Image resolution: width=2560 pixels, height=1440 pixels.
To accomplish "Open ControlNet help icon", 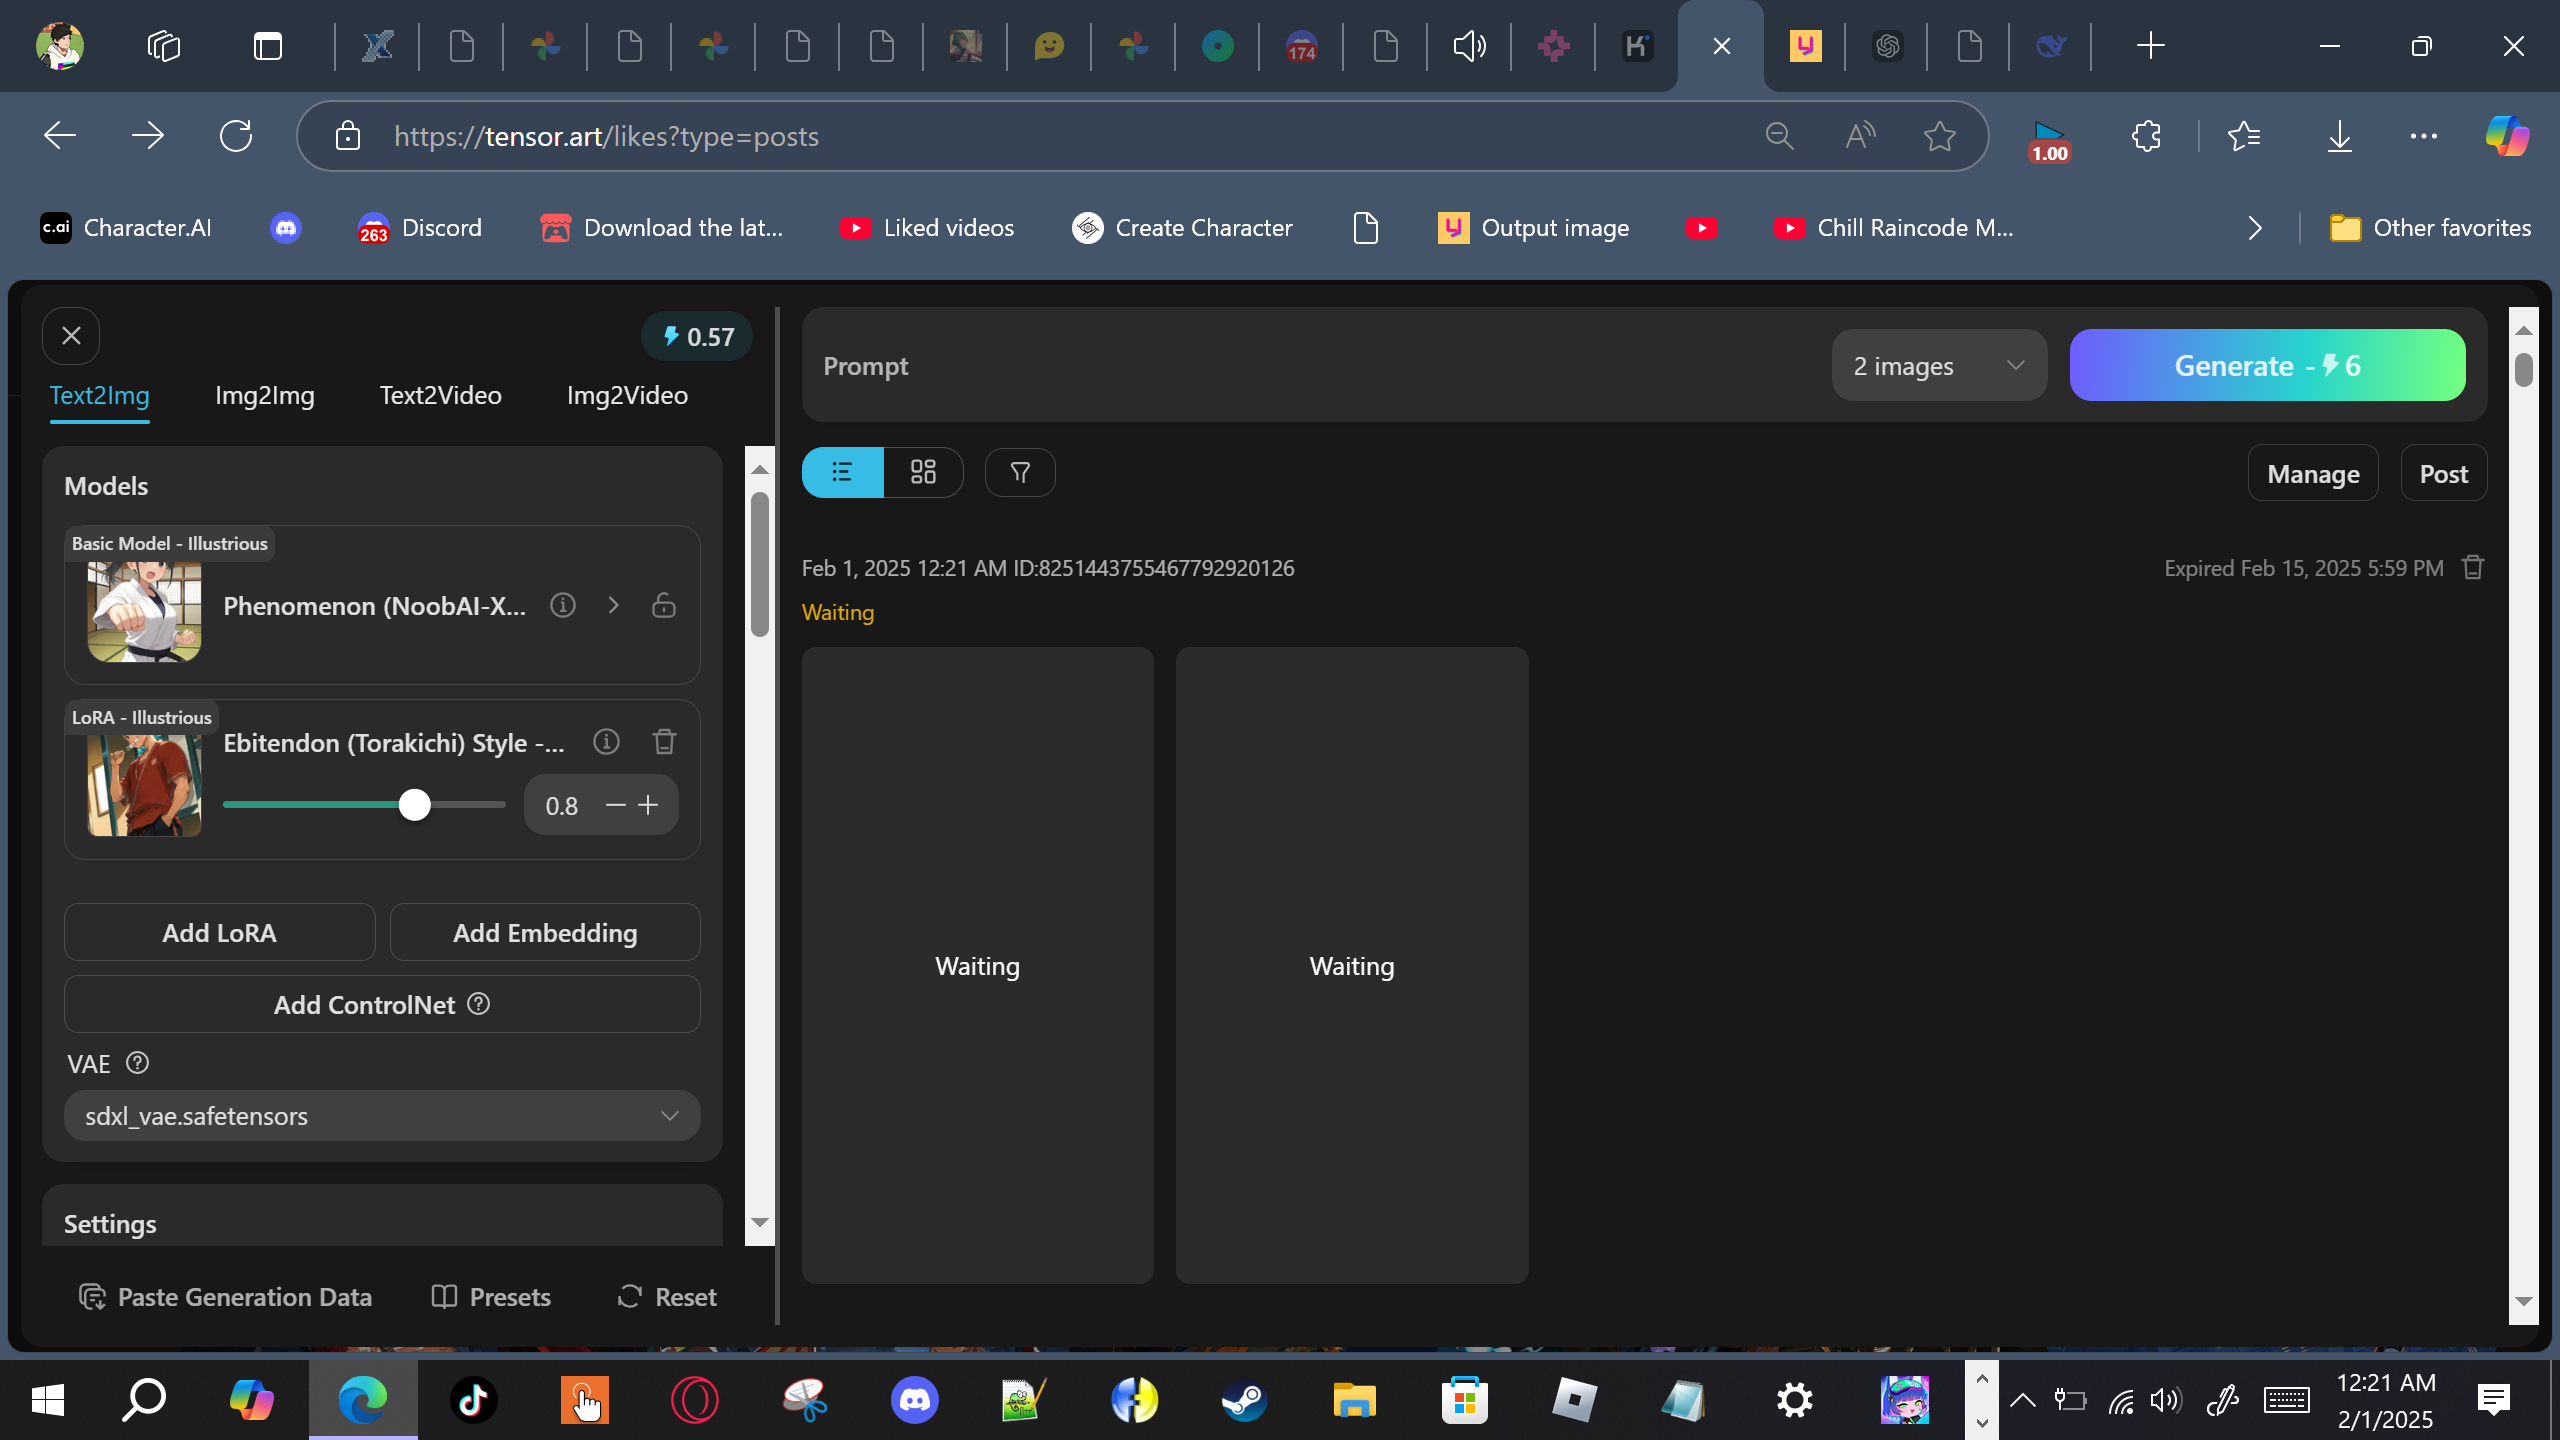I will point(479,1003).
